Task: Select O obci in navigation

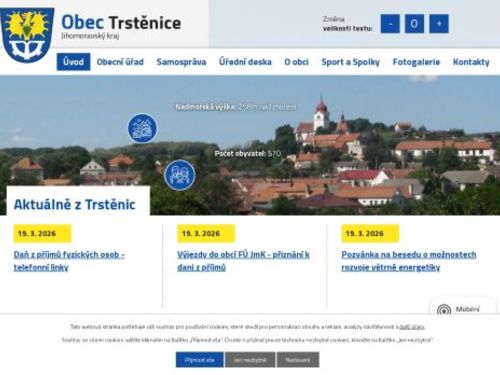Action: click(296, 62)
